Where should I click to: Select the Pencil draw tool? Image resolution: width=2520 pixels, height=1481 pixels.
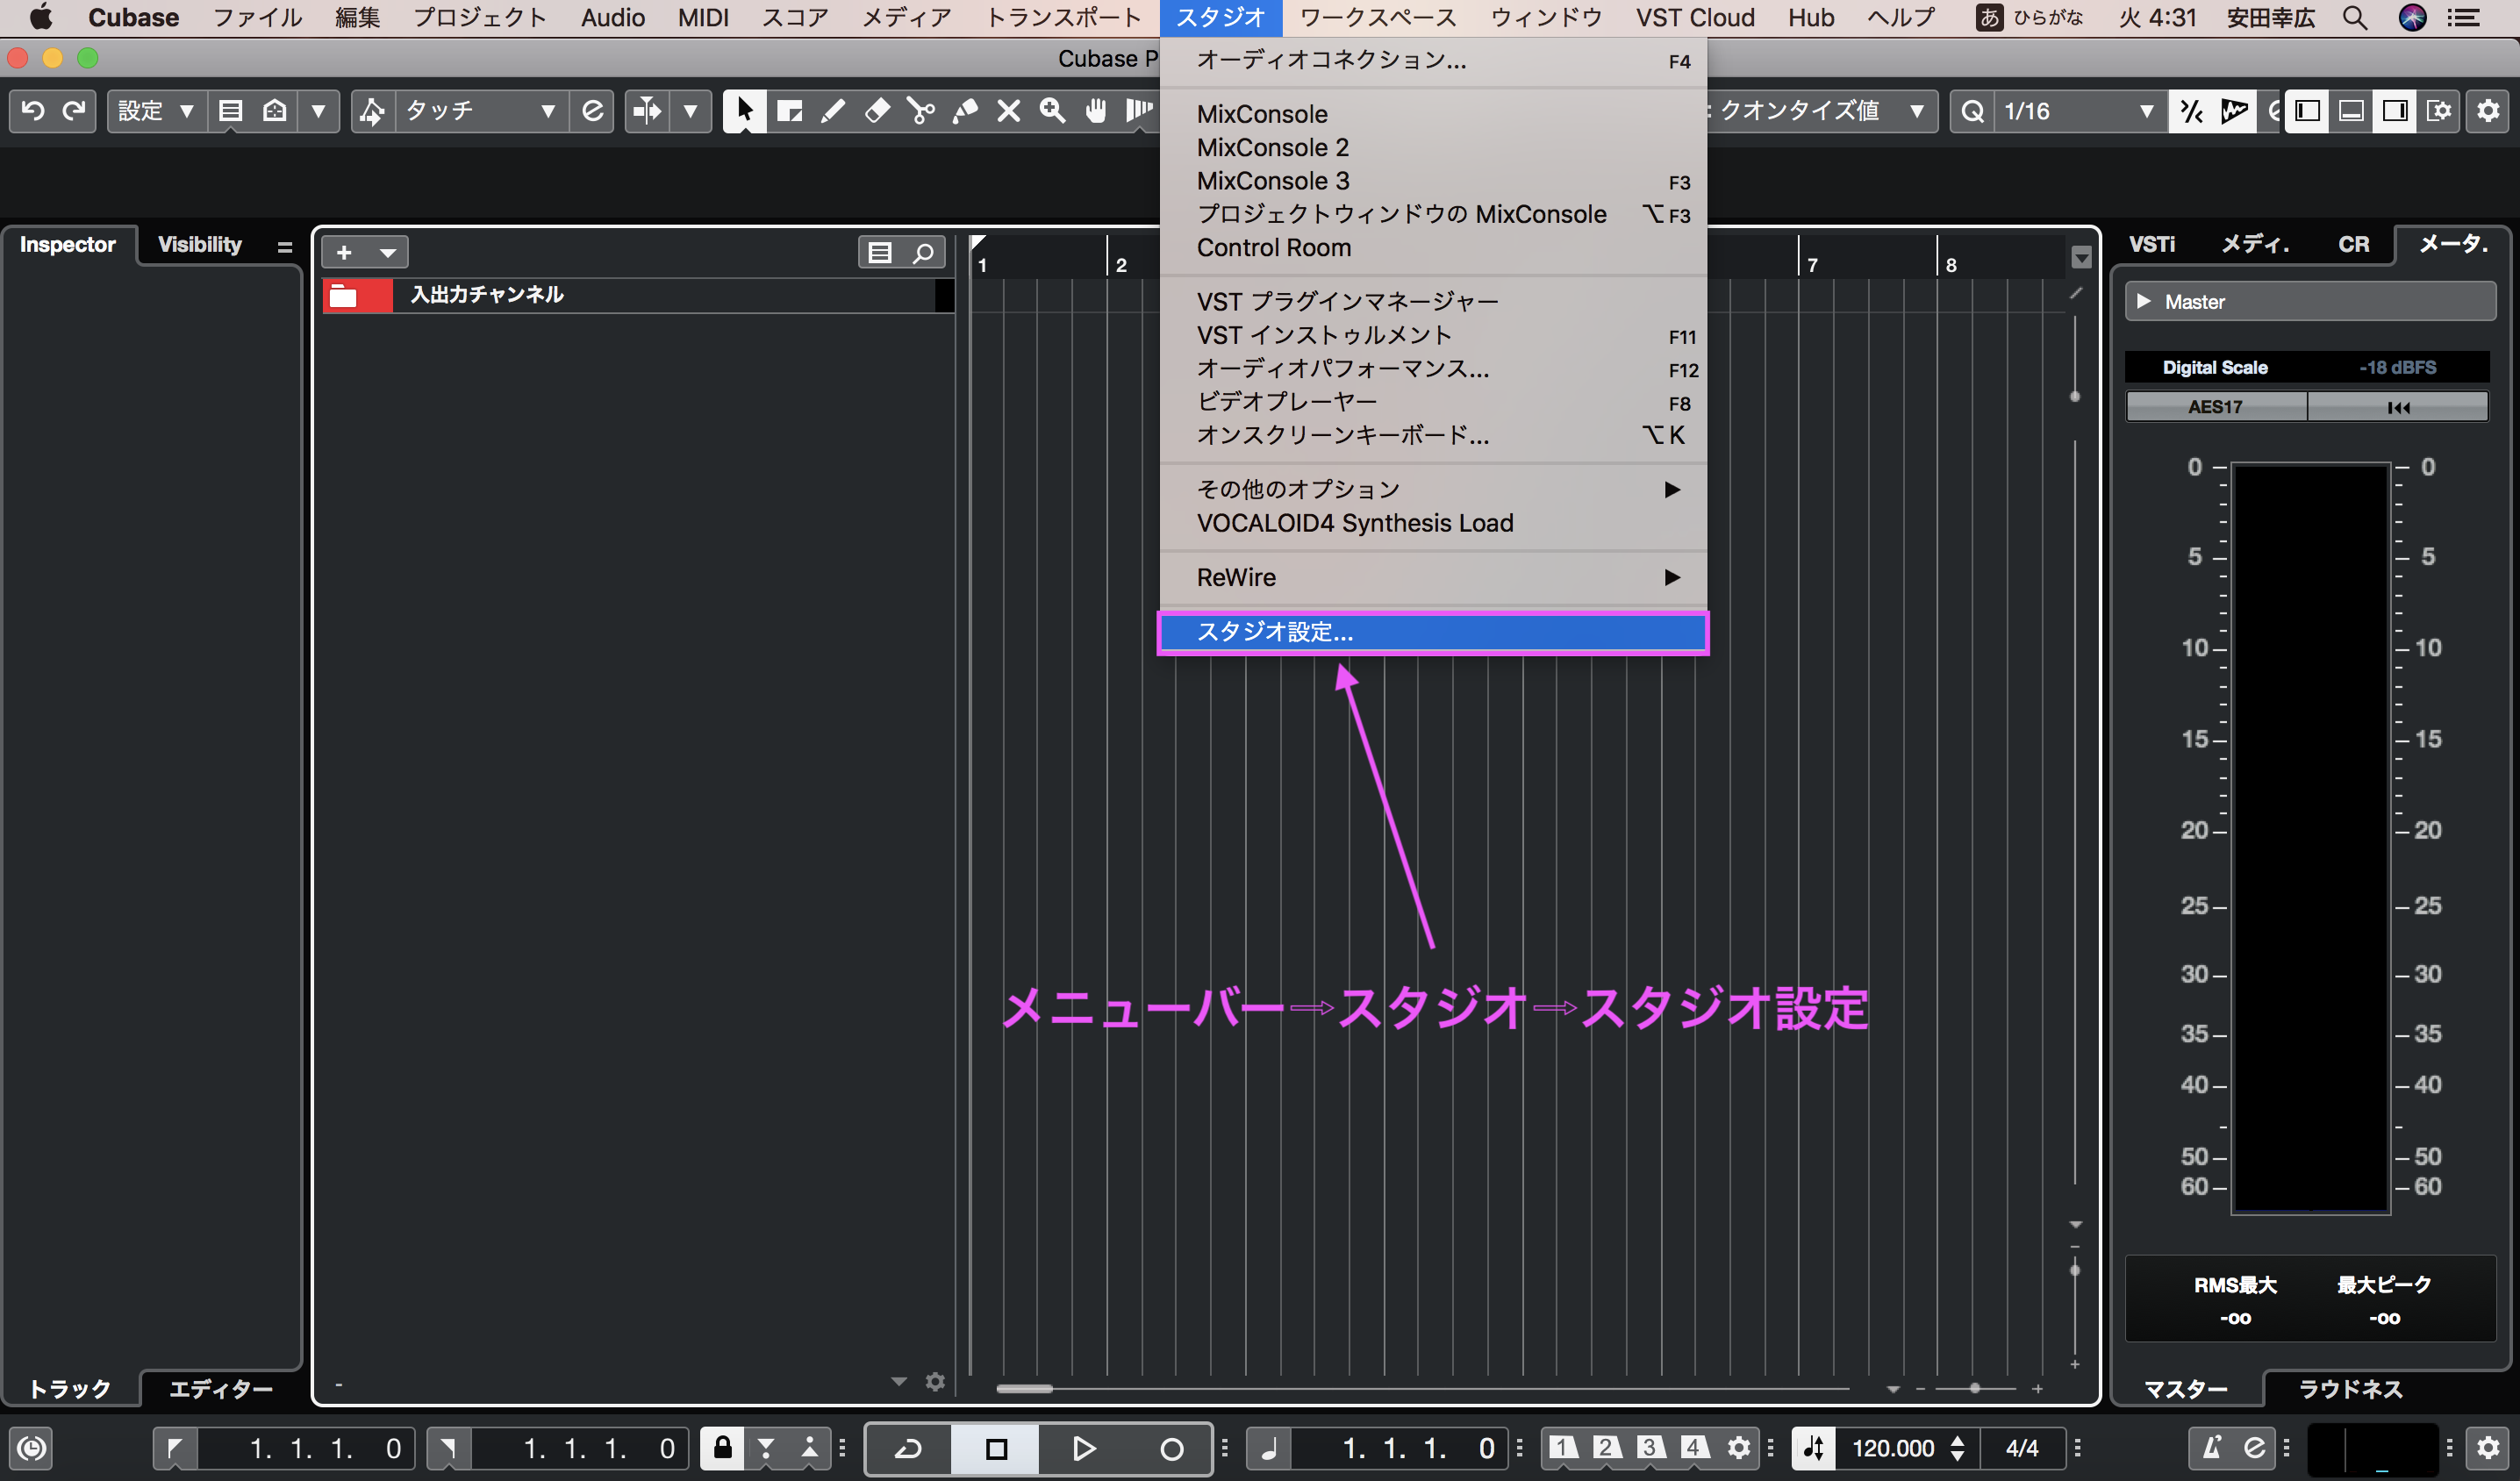coord(832,111)
